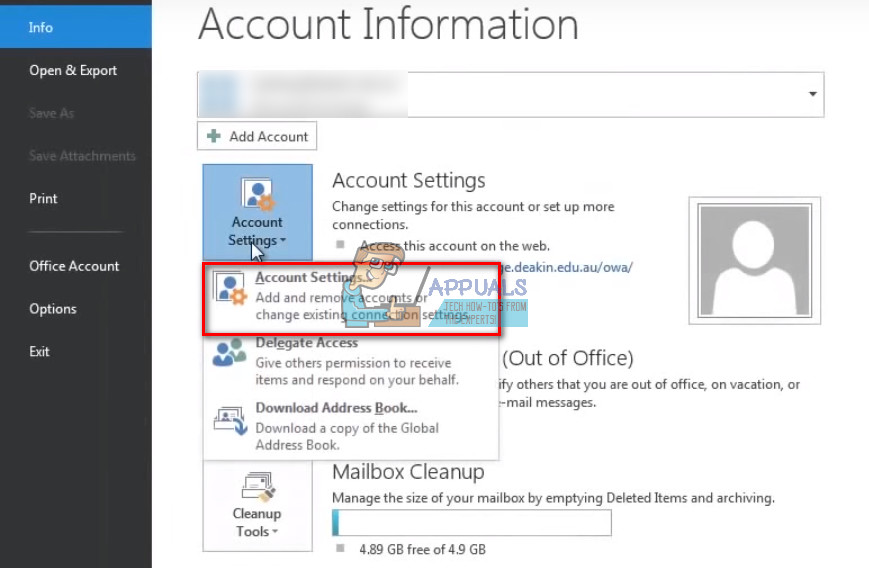Click the Account Settings menu item icon
The height and width of the screenshot is (568, 869).
[x=230, y=288]
